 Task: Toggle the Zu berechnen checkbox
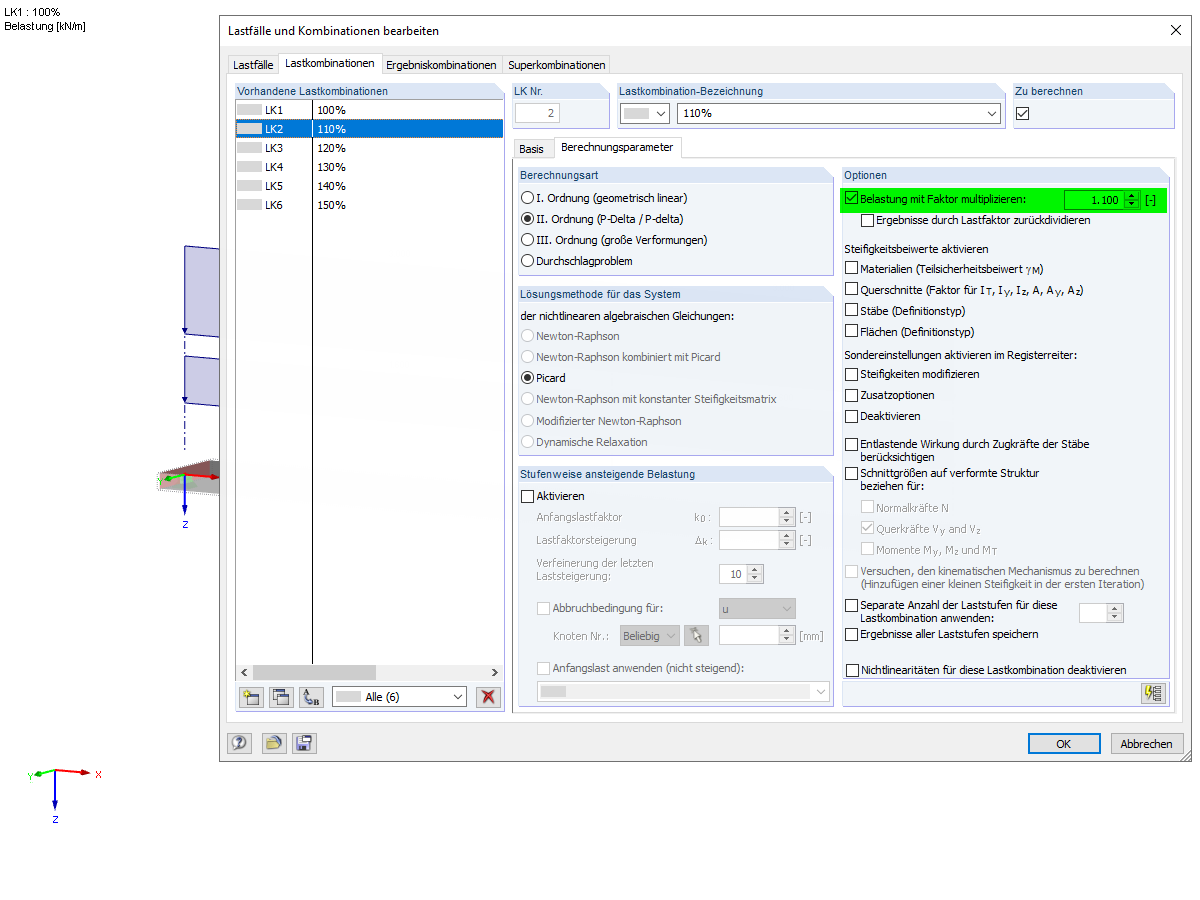point(1022,113)
